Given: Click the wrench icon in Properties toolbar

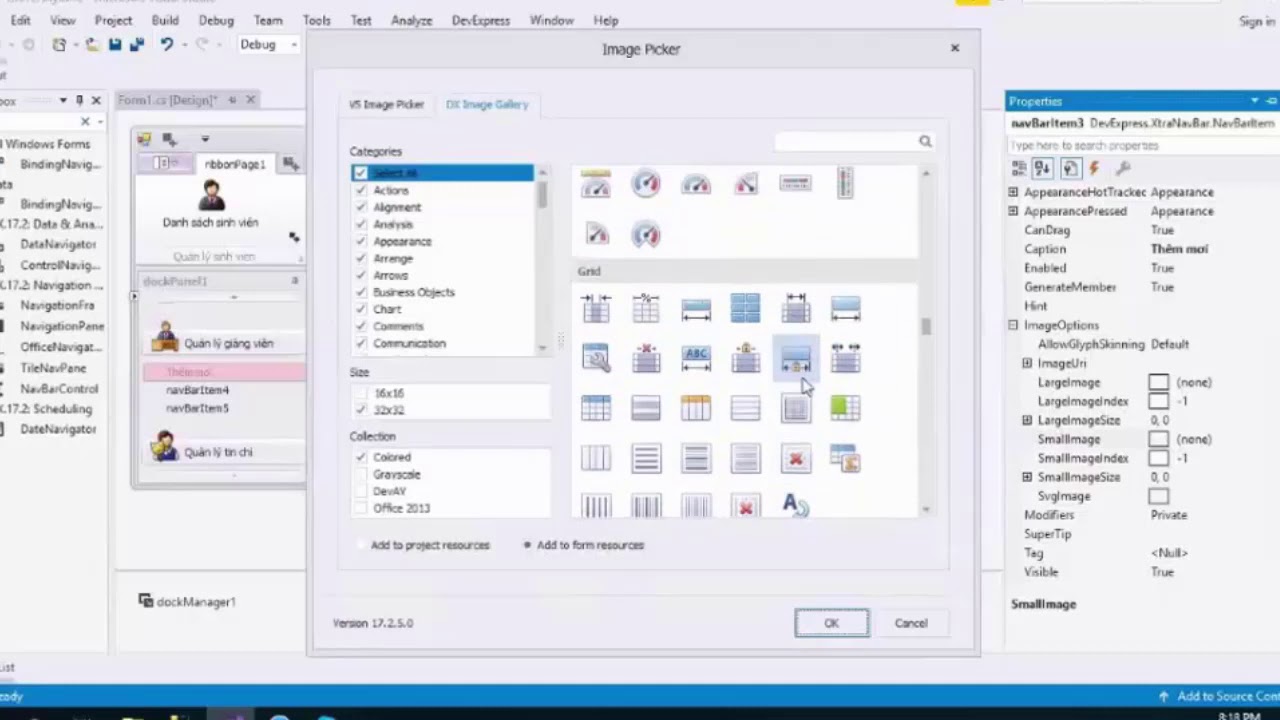Looking at the screenshot, I should (1122, 168).
